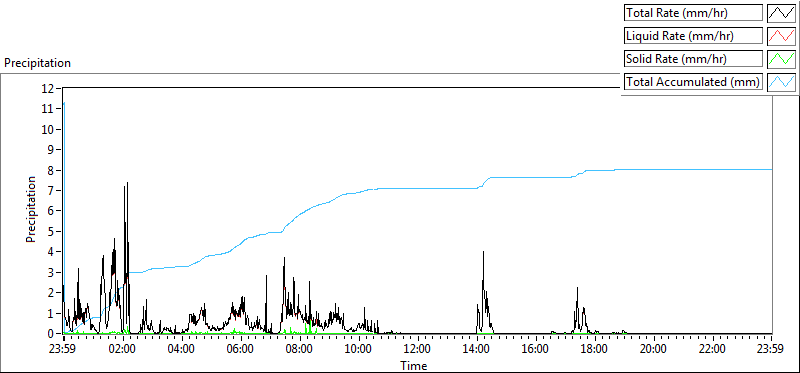Viewport: 800px width, 373px height.
Task: Select the Total Rate (mm/hr) legend label
Action: click(x=693, y=13)
